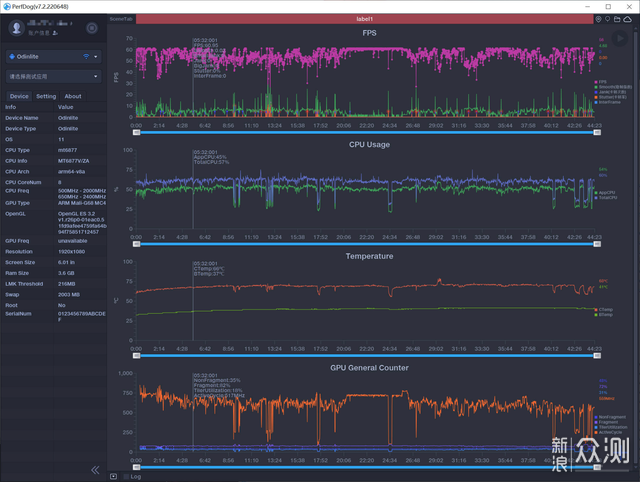640x482 pixels.
Task: Toggle AppCPU series in CPU legend
Action: pyautogui.click(x=605, y=193)
